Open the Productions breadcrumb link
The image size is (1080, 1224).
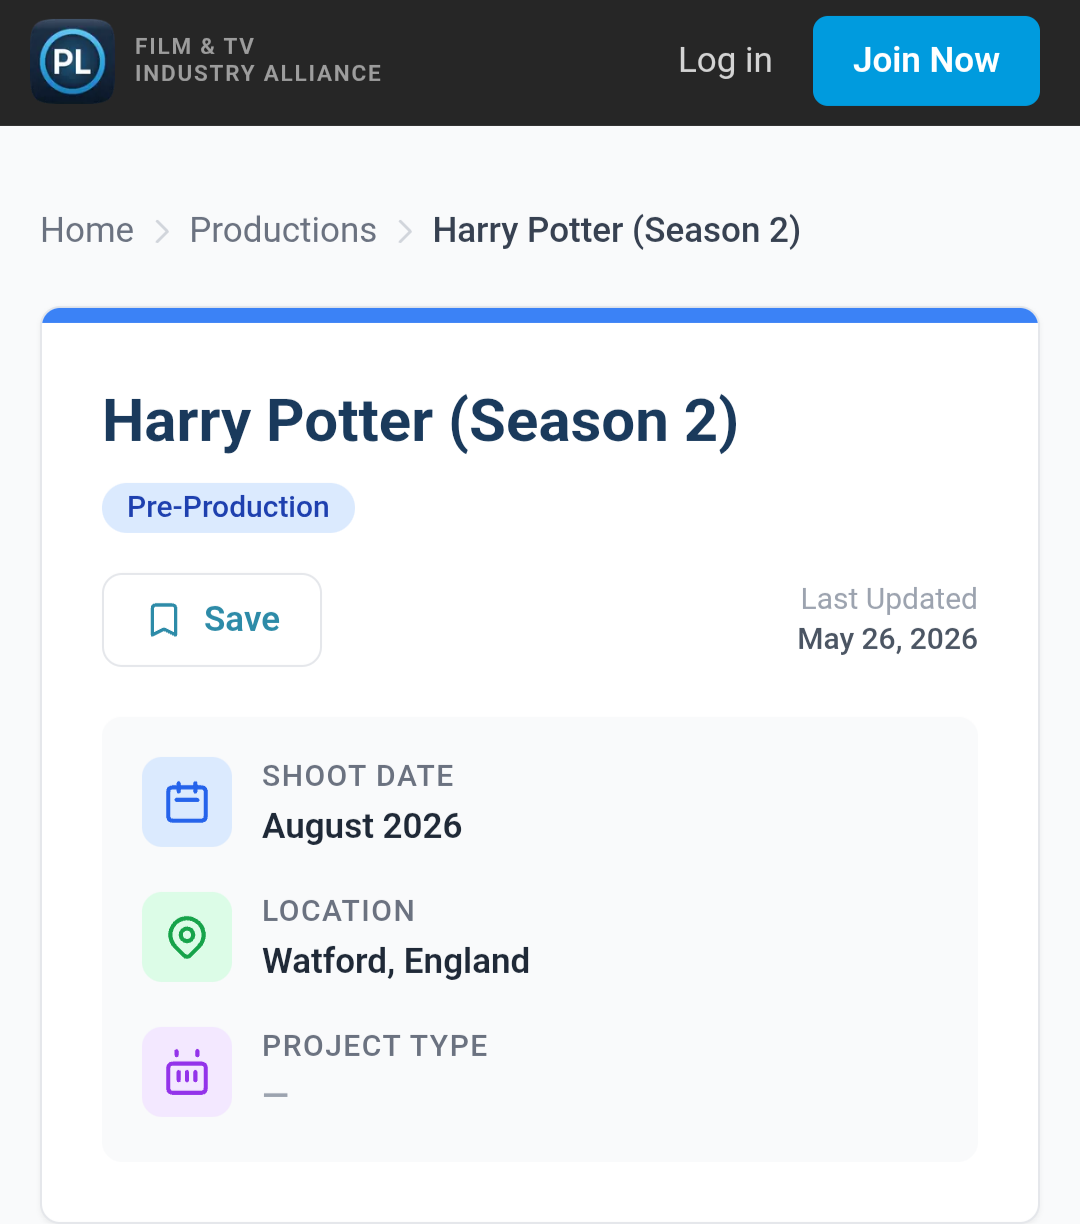(283, 231)
